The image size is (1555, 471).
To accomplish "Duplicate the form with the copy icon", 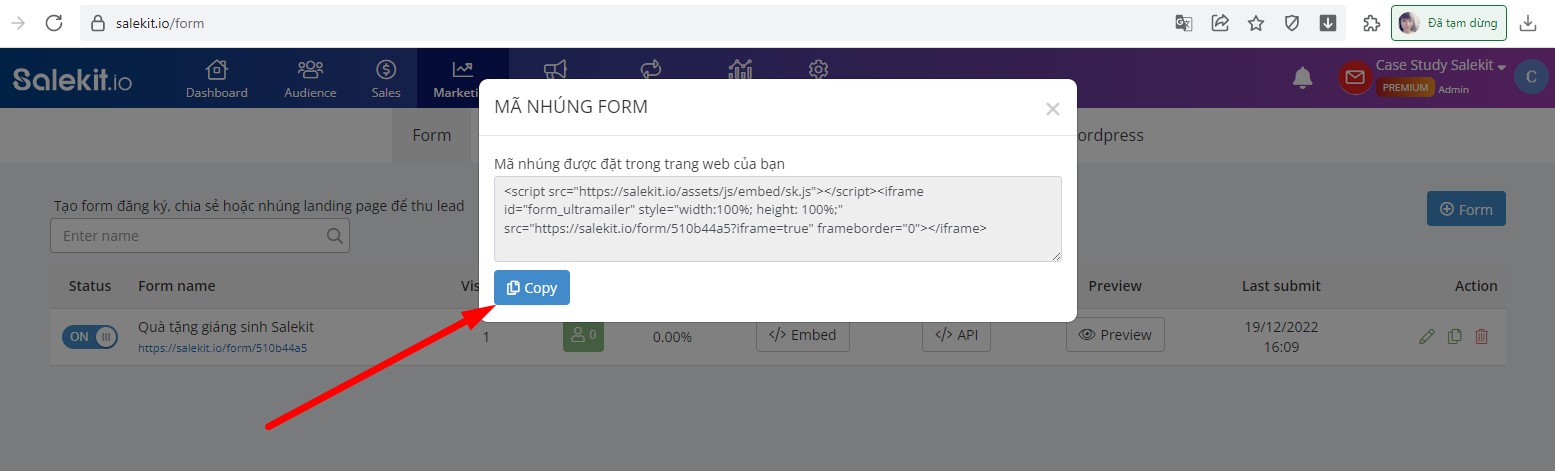I will 1455,337.
